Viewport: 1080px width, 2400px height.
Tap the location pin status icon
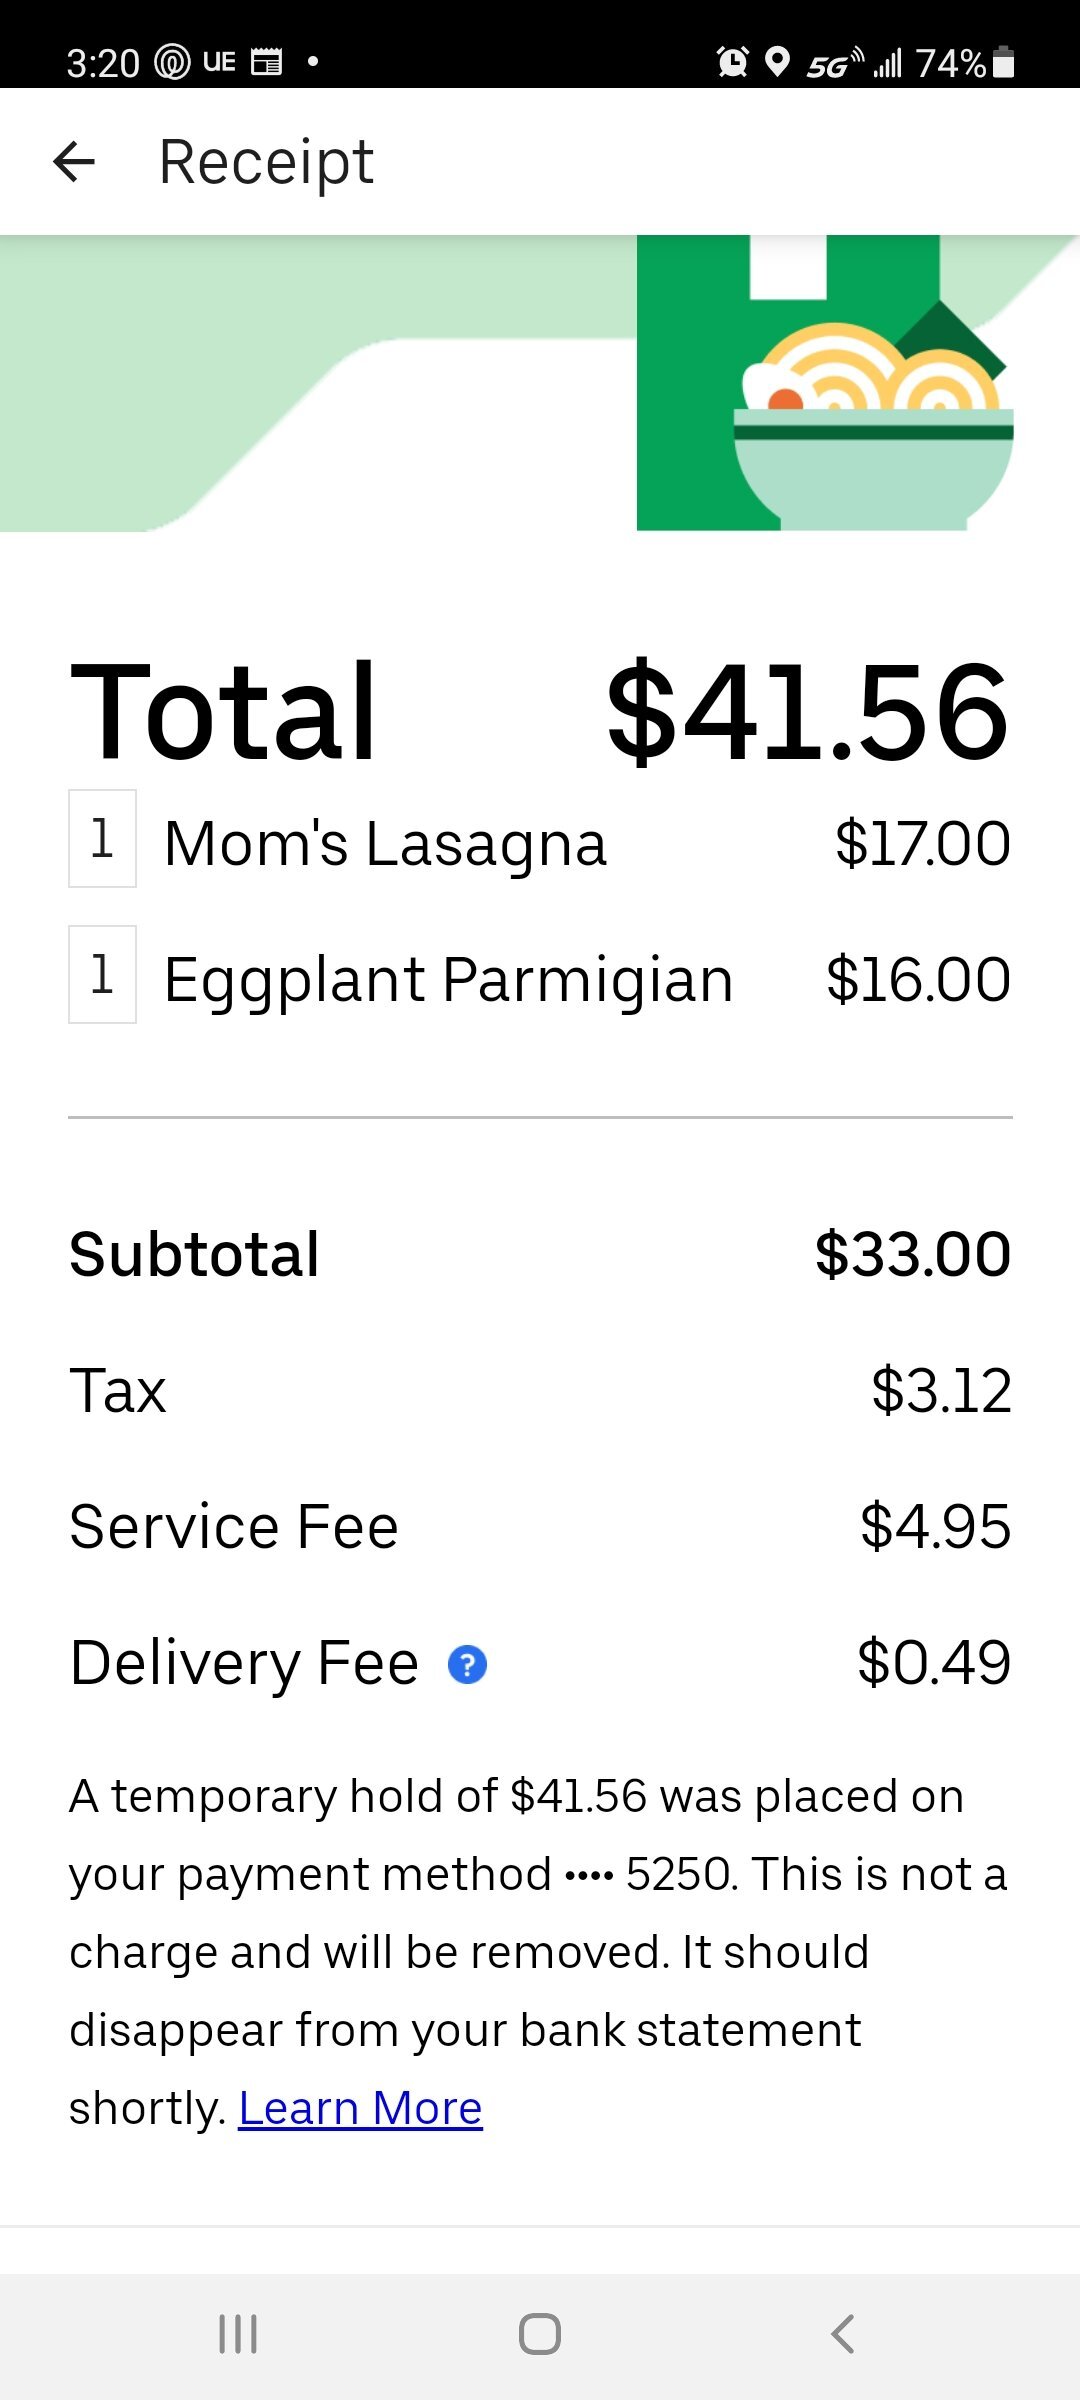click(x=777, y=62)
